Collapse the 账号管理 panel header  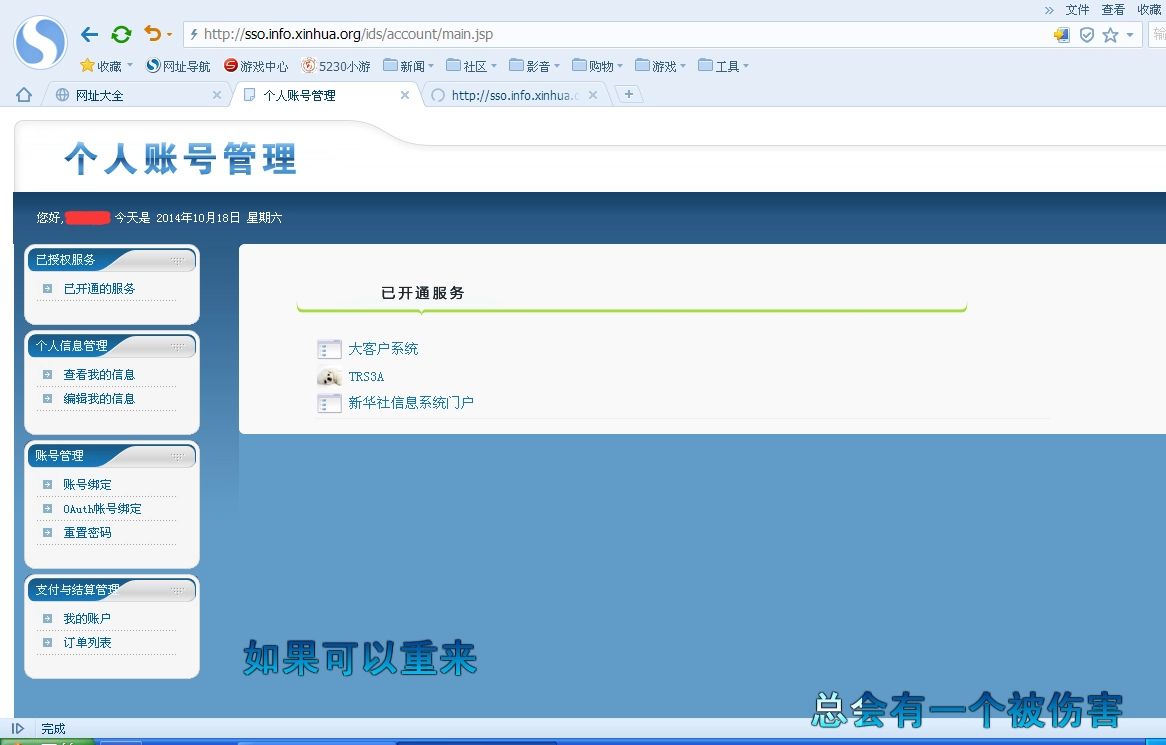click(112, 456)
